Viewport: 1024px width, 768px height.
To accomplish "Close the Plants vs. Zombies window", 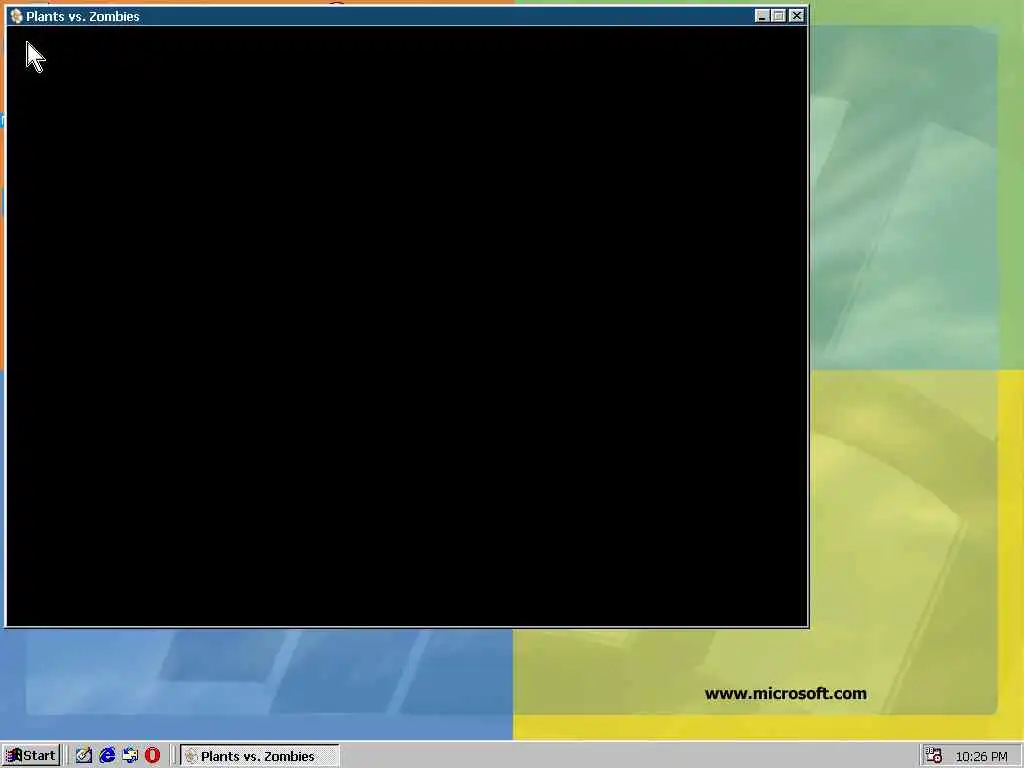I will pos(797,16).
